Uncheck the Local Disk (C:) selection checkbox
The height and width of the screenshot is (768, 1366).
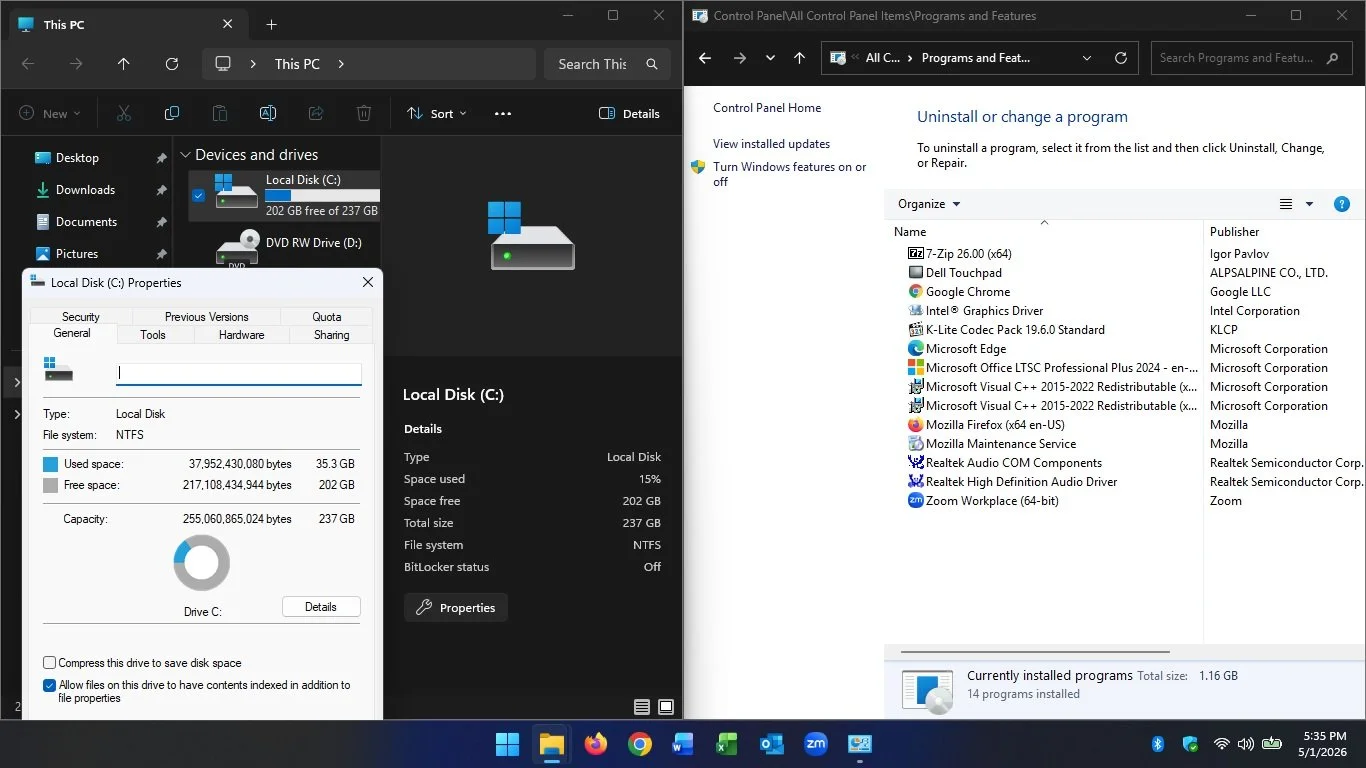198,196
